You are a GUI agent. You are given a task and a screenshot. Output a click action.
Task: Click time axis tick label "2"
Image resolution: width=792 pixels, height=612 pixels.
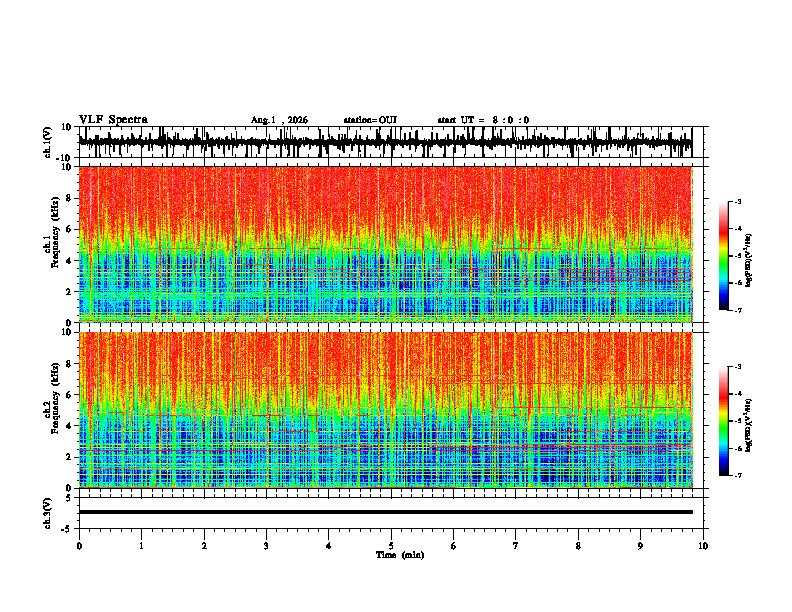[204, 546]
